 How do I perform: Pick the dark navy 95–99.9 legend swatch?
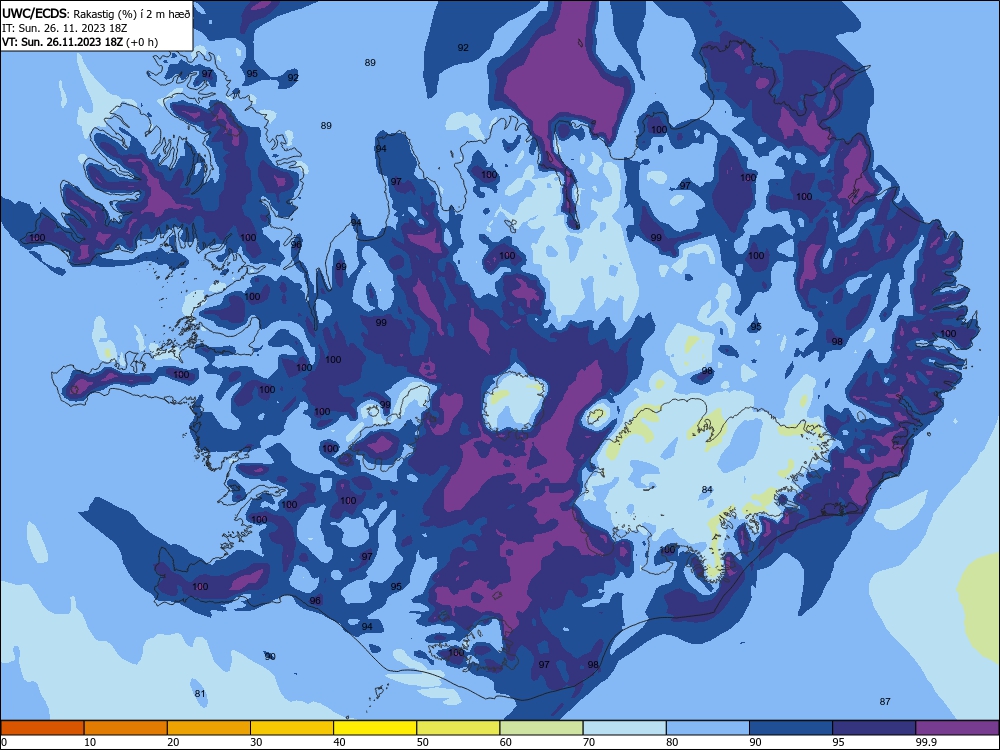click(874, 728)
